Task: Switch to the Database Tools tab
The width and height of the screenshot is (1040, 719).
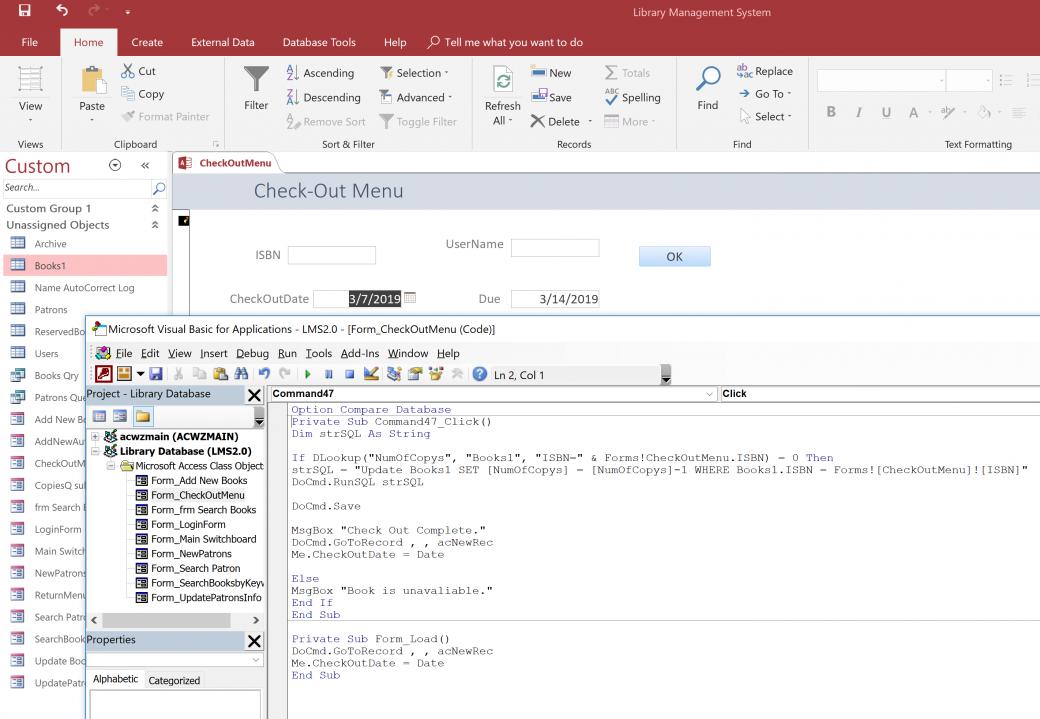Action: tap(319, 42)
